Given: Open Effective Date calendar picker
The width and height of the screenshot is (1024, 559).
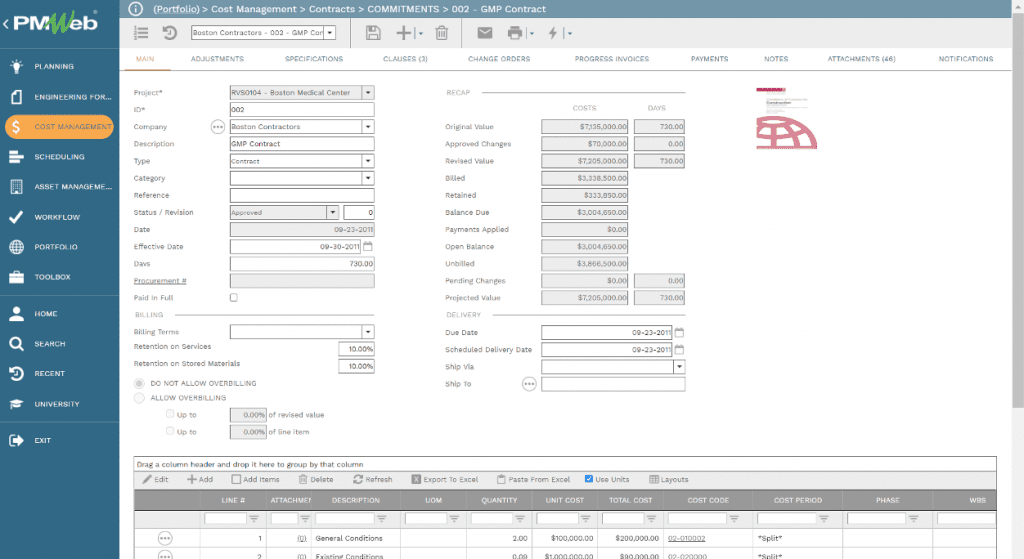Looking at the screenshot, I should coord(368,246).
